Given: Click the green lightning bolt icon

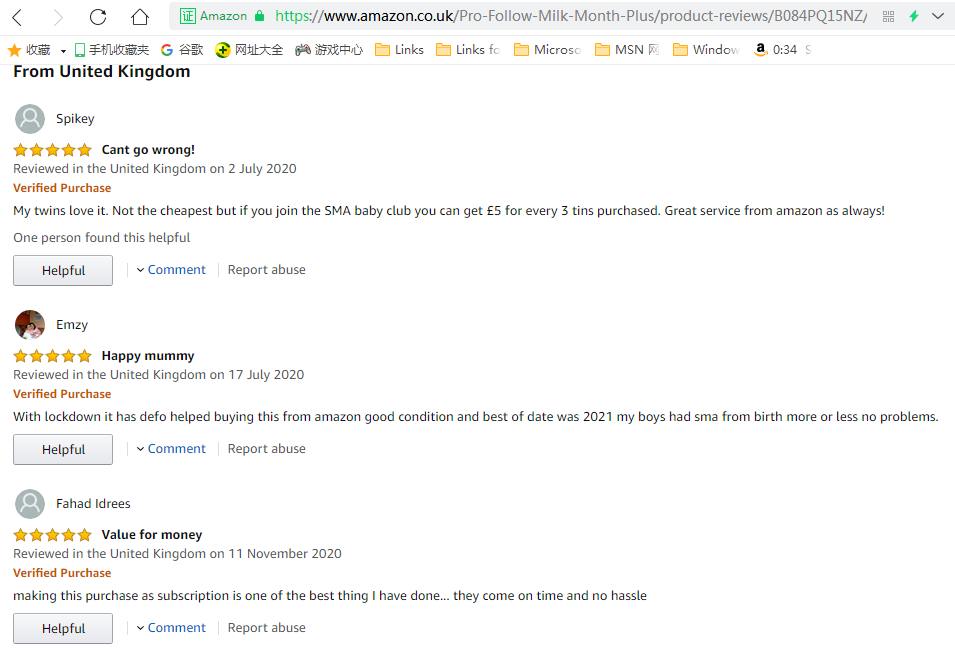Looking at the screenshot, I should (x=913, y=16).
